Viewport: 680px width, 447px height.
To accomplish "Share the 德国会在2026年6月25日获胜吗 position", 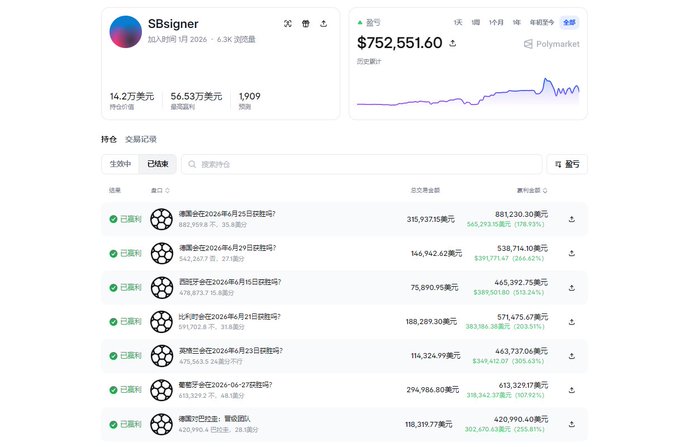I will (572, 219).
